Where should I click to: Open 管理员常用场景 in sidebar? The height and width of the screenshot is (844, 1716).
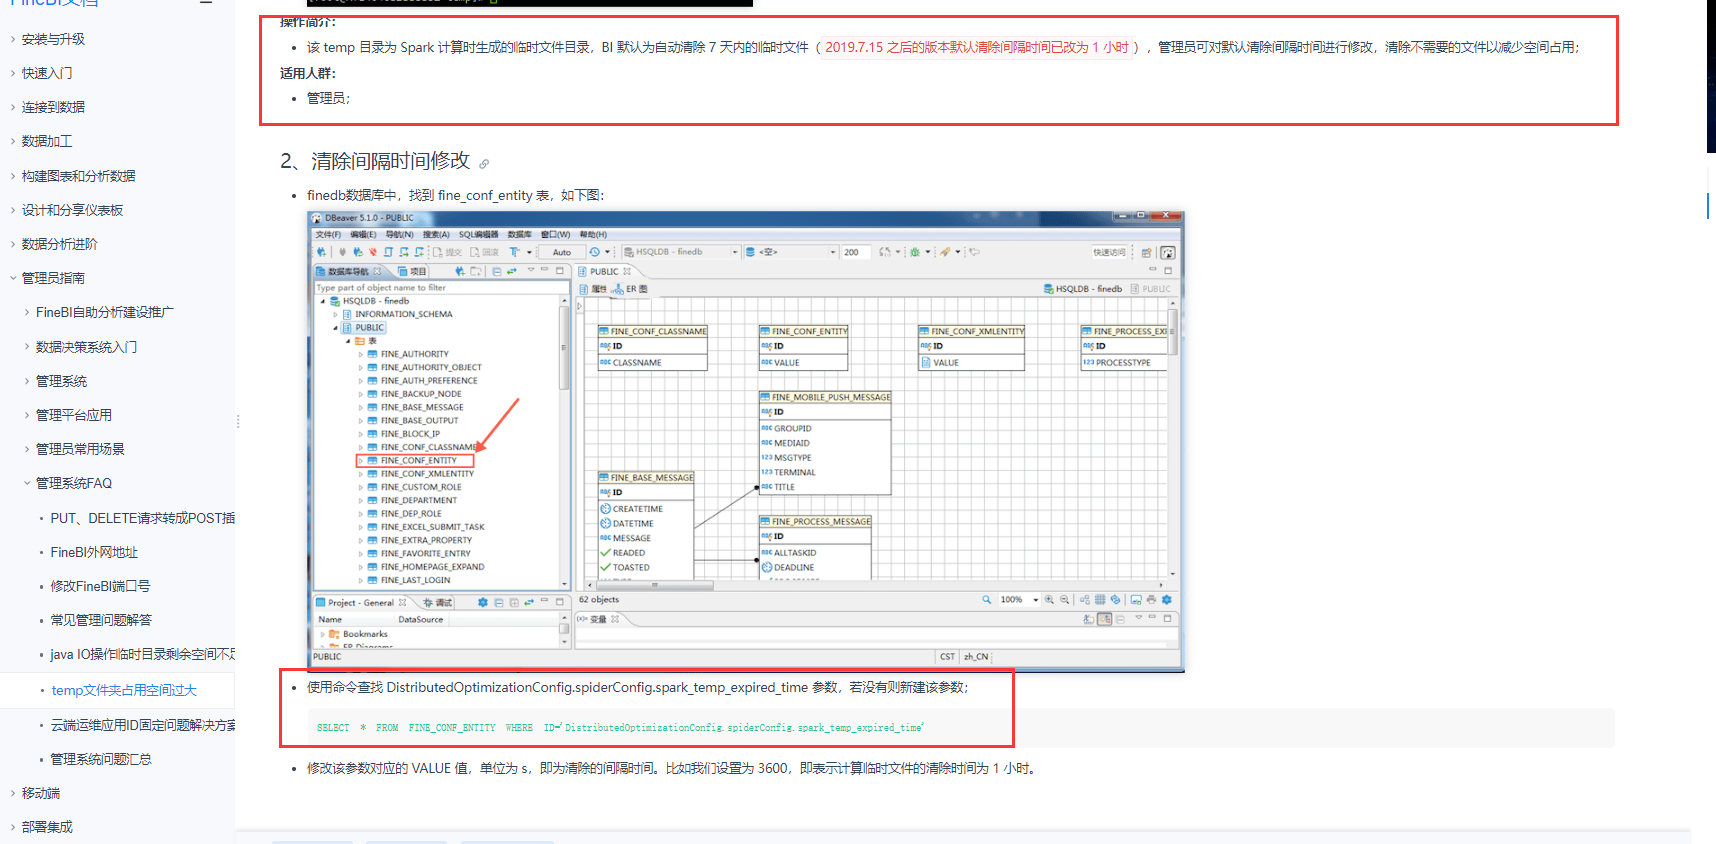click(80, 449)
